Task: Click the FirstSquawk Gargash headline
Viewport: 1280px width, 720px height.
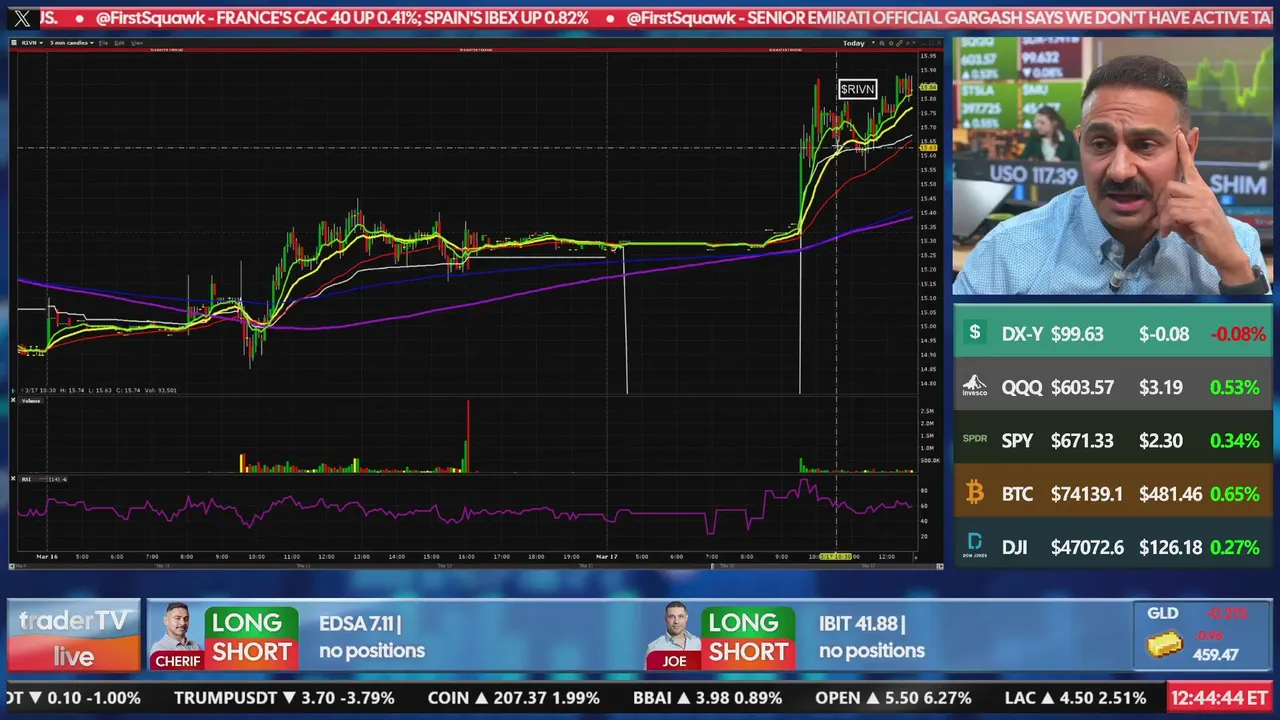Action: pyautogui.click(x=950, y=17)
